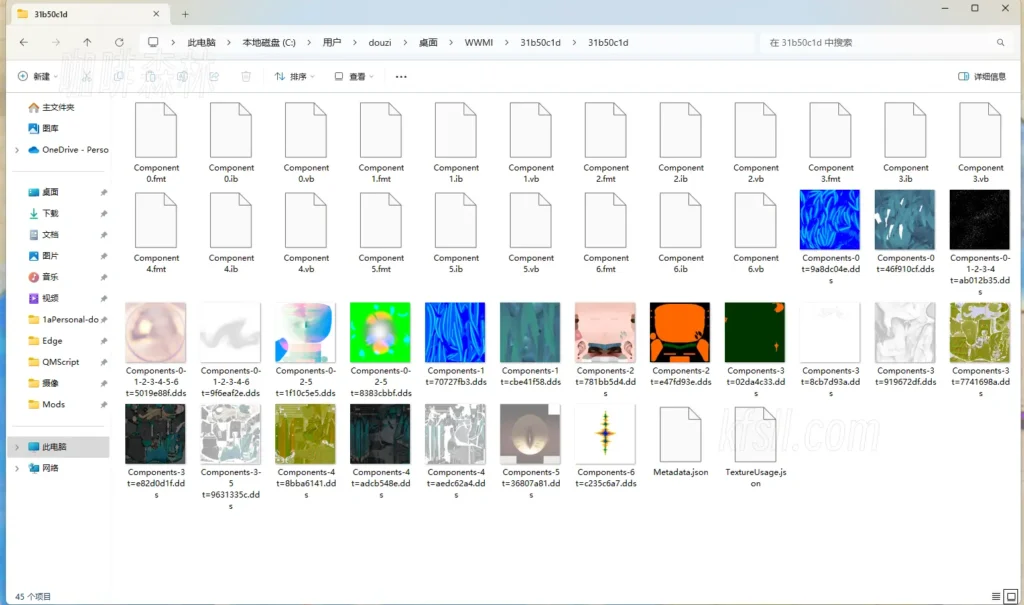Viewport: 1024px width, 605px height.
Task: Click the Paste icon on the toolbar
Action: coord(151,76)
